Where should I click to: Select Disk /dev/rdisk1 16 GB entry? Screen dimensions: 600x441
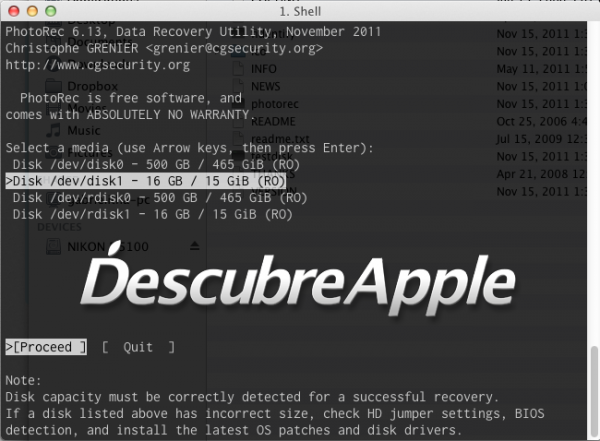point(152,214)
